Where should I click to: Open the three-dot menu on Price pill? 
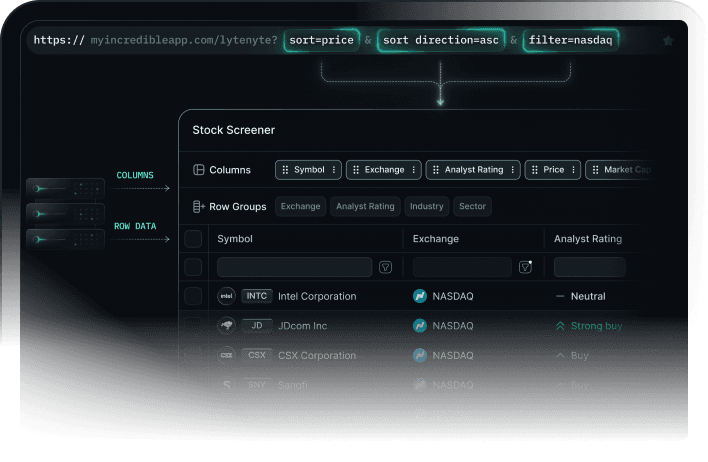point(573,170)
